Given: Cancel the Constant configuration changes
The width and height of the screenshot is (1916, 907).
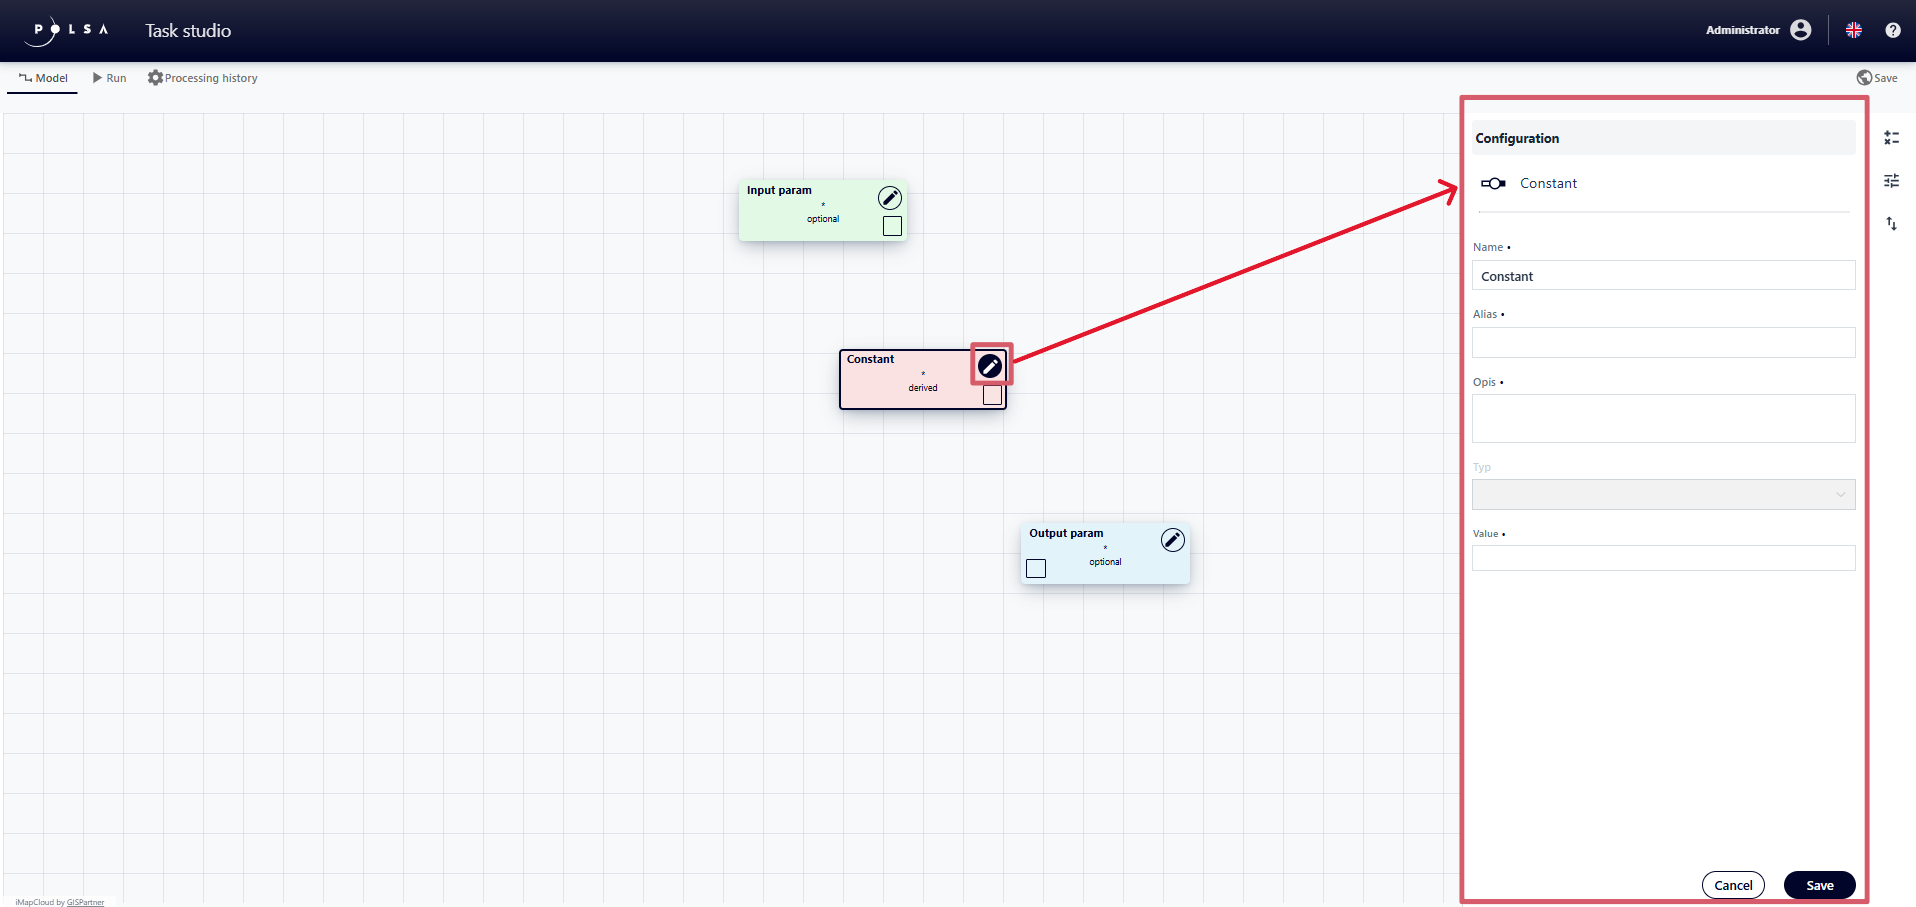Looking at the screenshot, I should tap(1733, 885).
